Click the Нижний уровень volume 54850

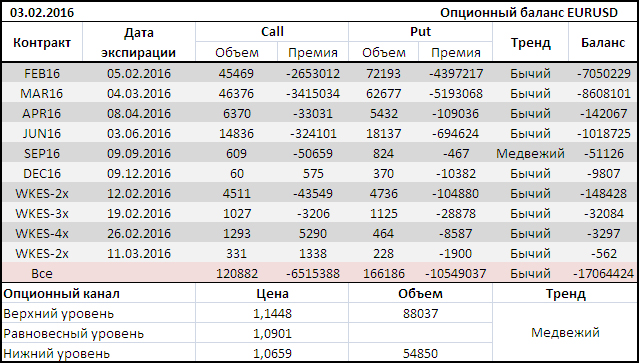tap(420, 353)
